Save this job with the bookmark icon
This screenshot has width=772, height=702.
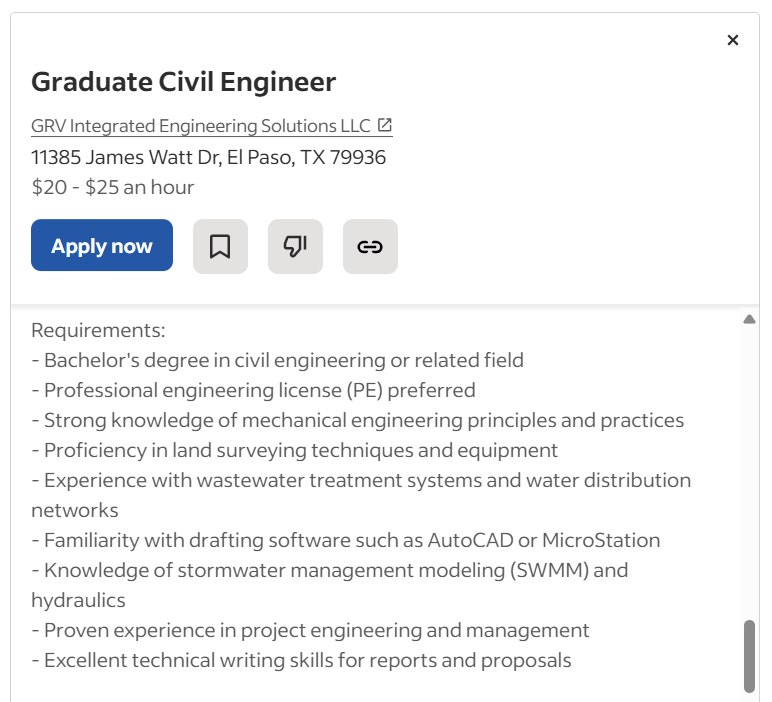[x=220, y=246]
